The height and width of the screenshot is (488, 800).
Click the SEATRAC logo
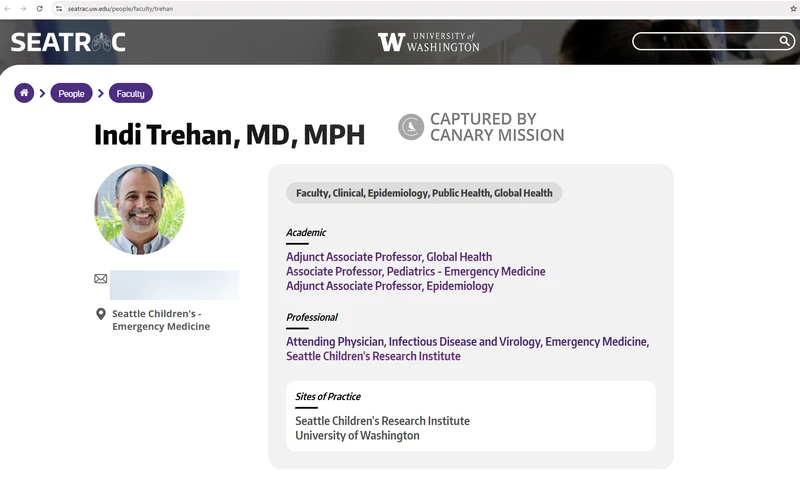[x=68, y=42]
